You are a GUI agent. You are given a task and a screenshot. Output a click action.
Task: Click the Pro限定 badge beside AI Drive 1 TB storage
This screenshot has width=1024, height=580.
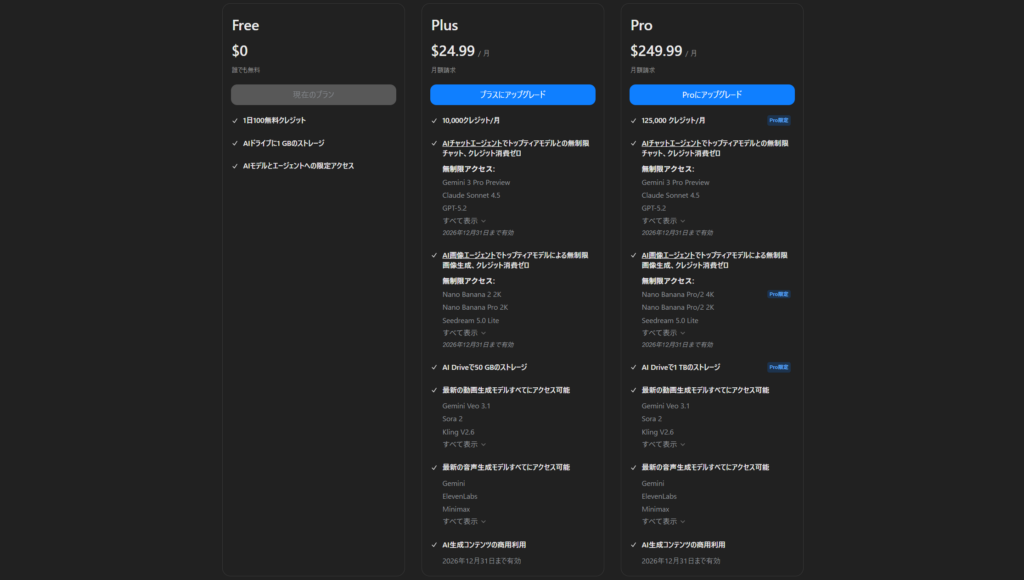(779, 367)
